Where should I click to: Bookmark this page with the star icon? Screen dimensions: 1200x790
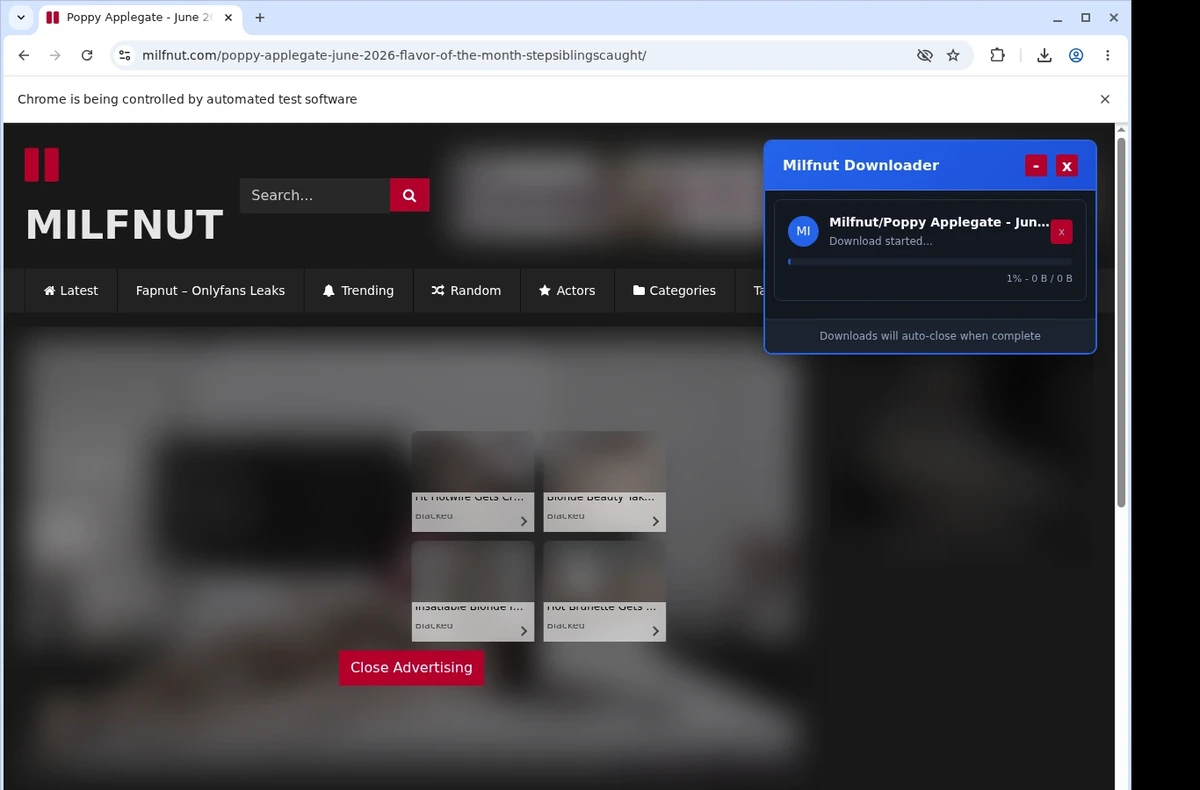coord(953,55)
